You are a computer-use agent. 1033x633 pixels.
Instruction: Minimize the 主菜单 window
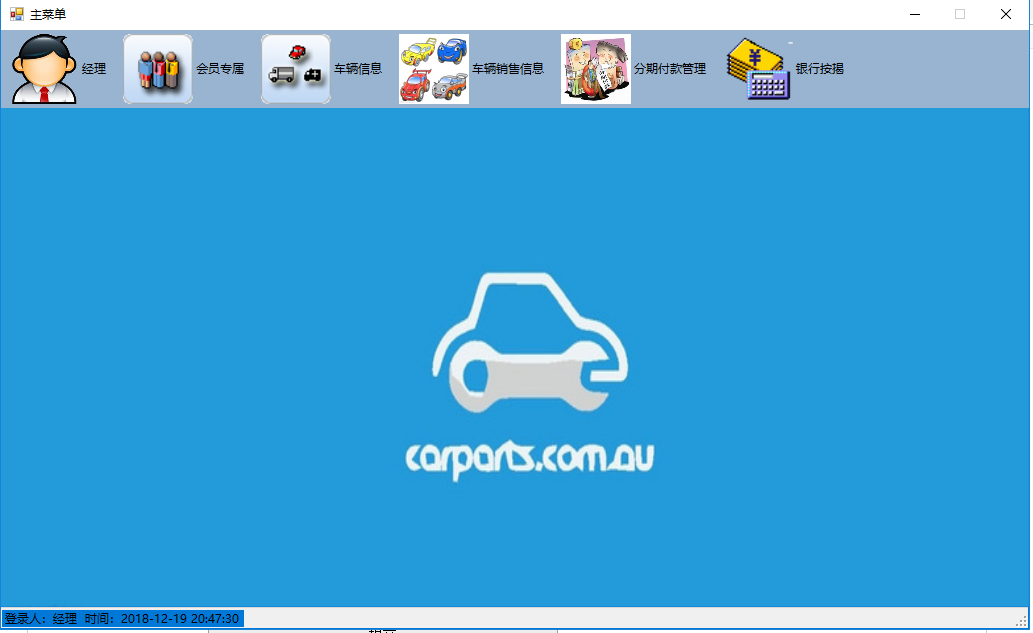(915, 14)
